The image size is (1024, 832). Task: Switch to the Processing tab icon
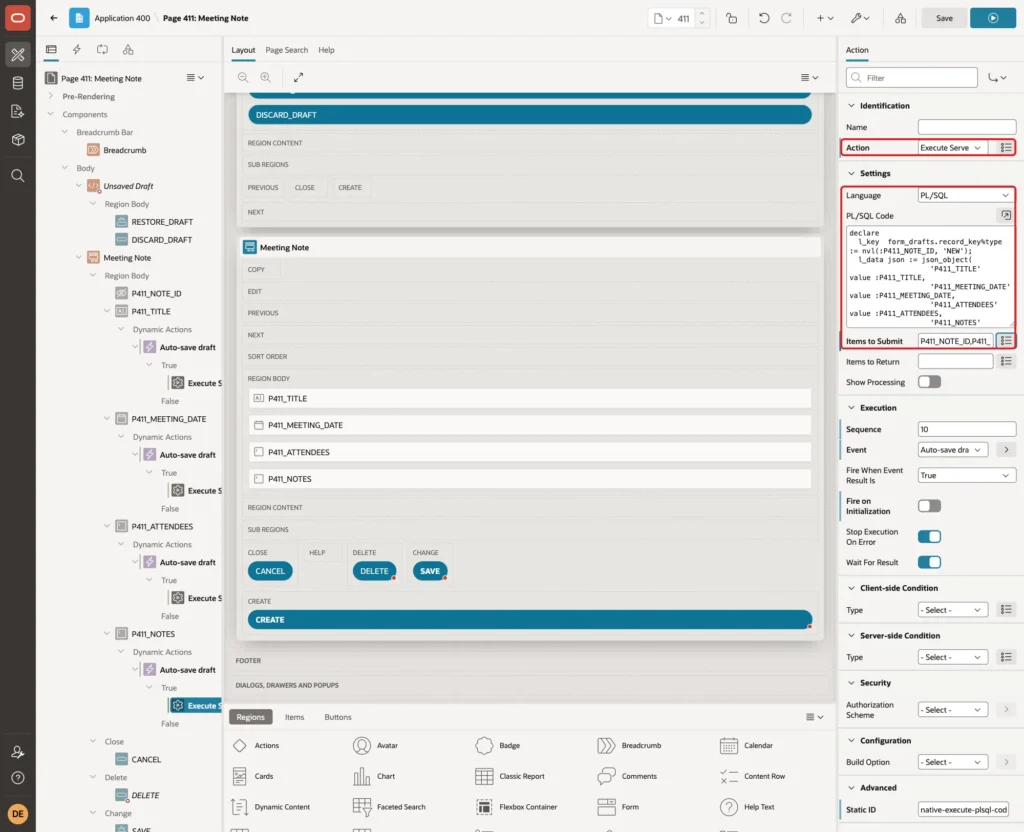click(103, 50)
